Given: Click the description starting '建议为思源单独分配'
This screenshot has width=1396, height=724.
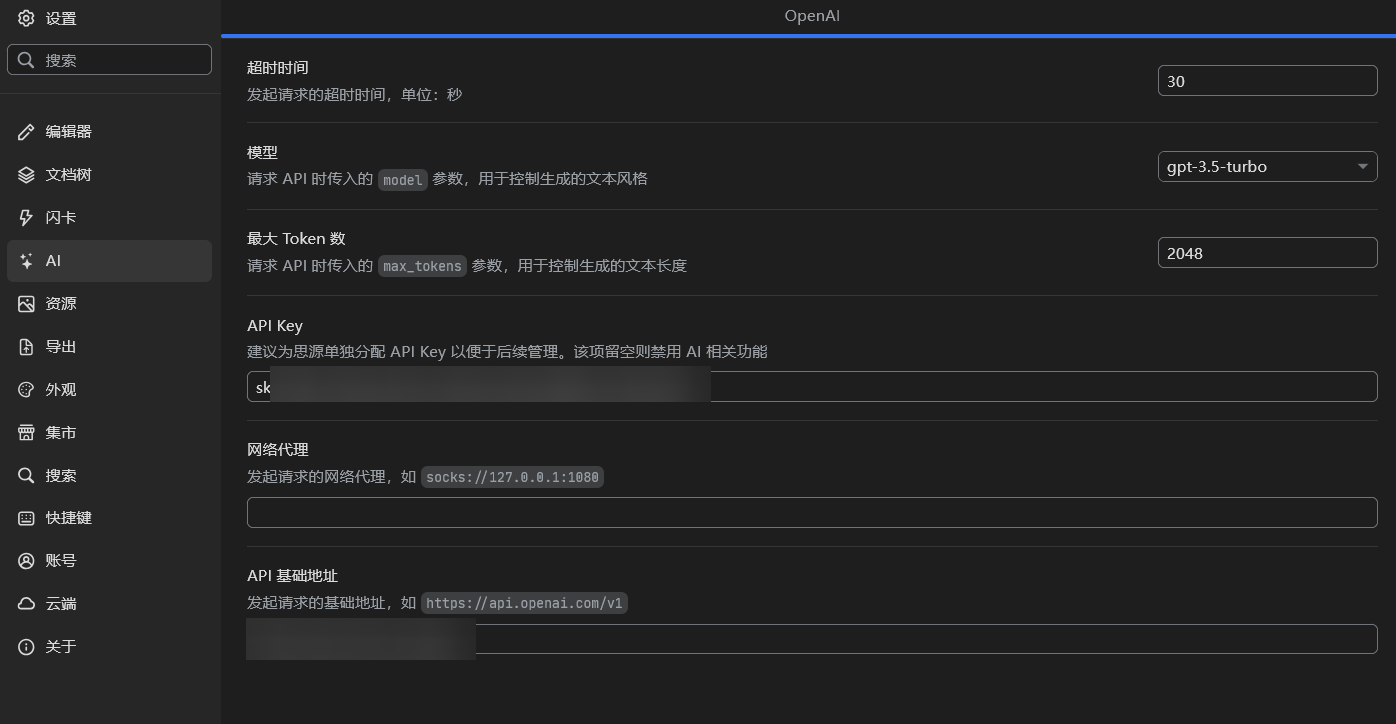Looking at the screenshot, I should tap(507, 352).
